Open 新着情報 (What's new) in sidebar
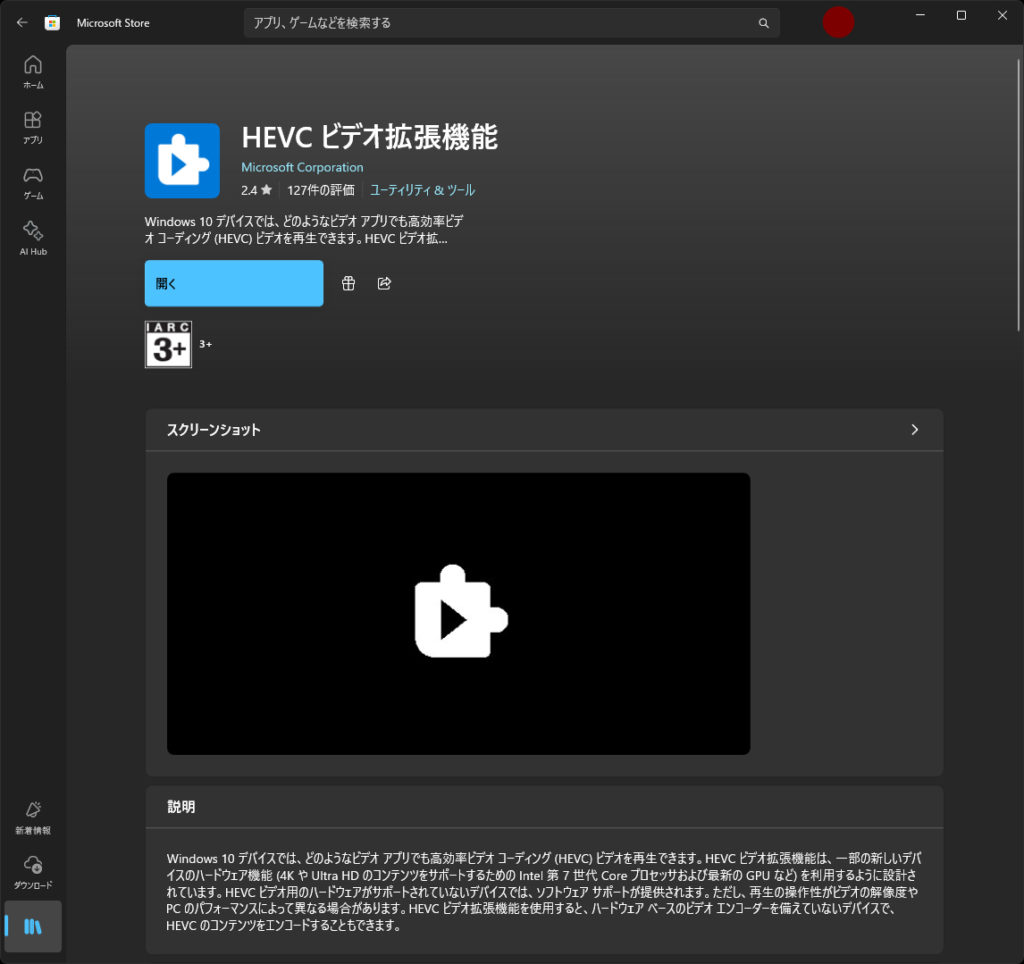The image size is (1024, 964). point(33,816)
